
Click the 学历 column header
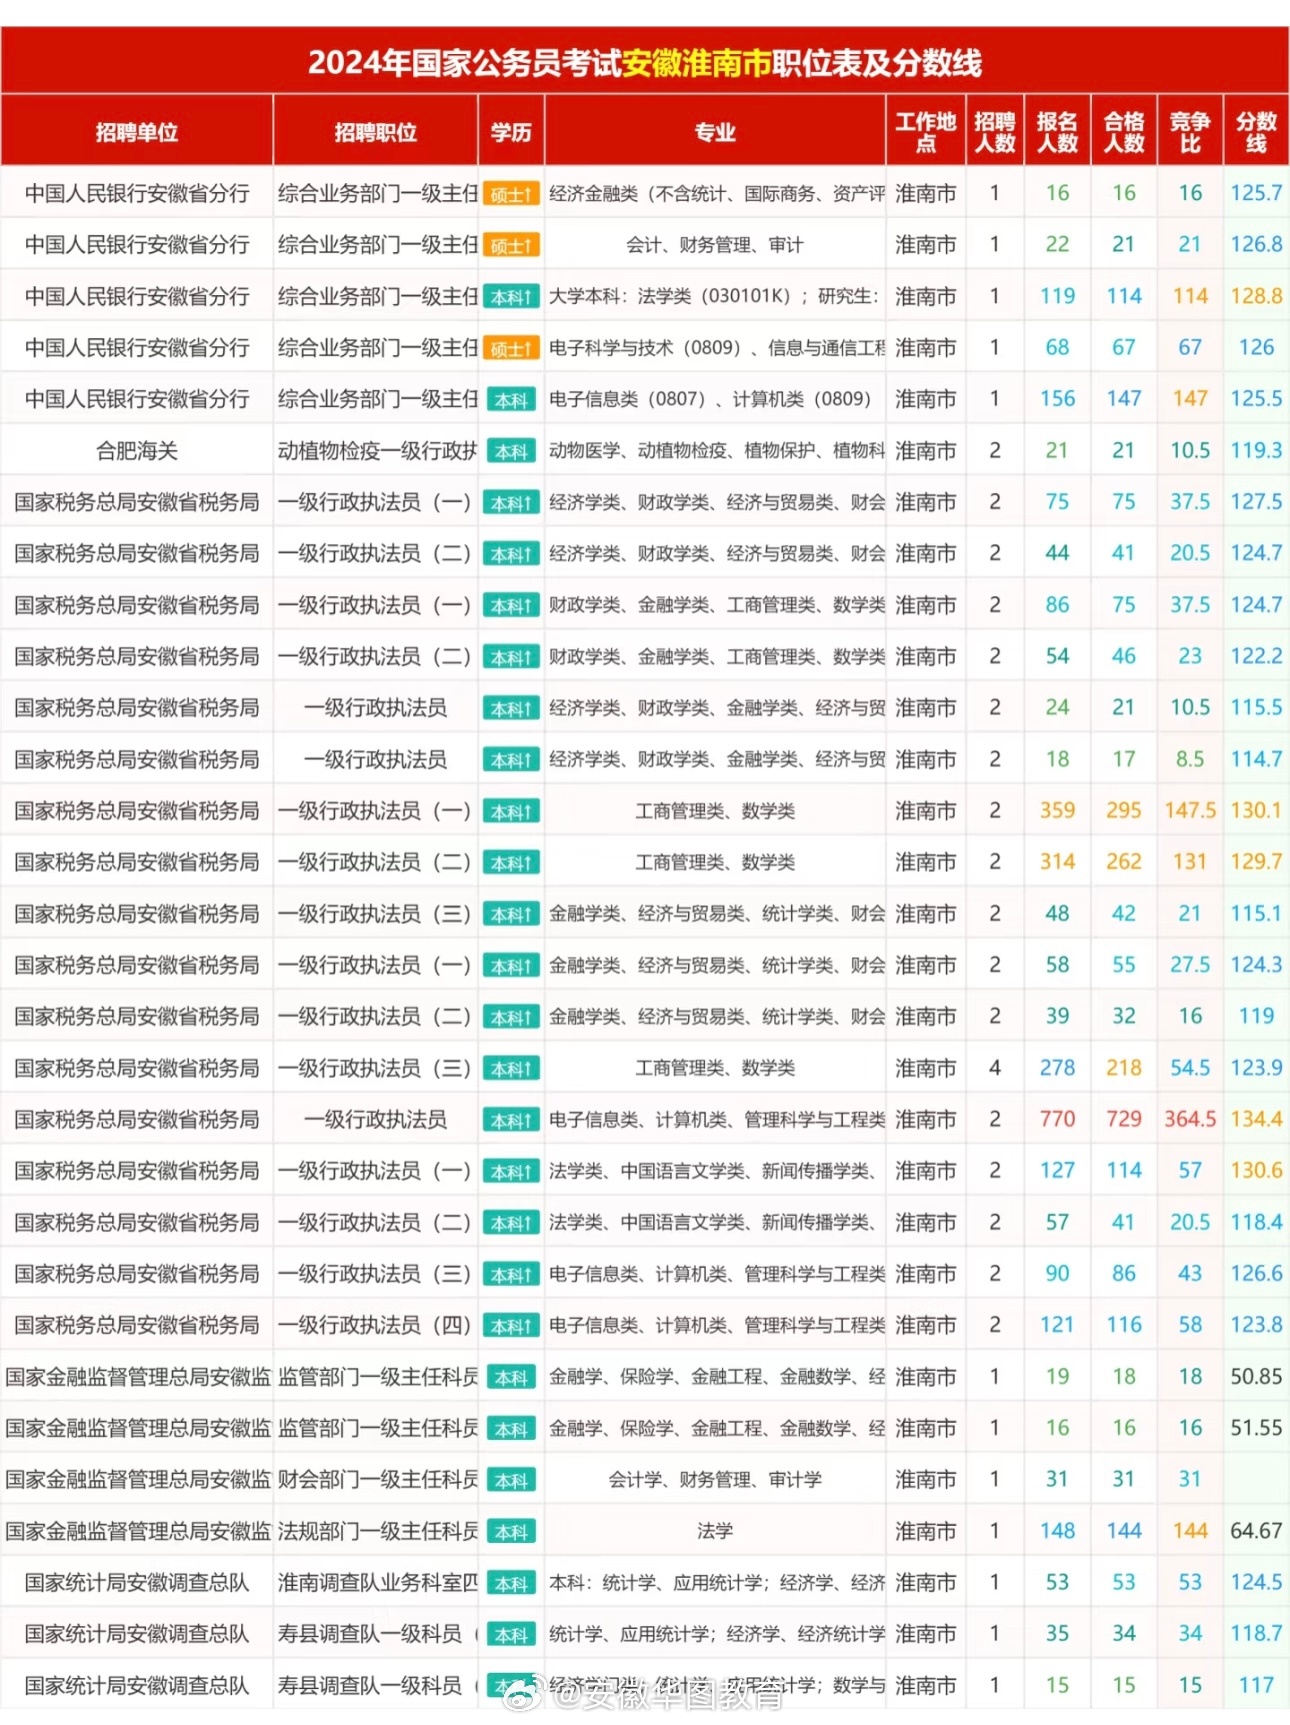[x=511, y=132]
